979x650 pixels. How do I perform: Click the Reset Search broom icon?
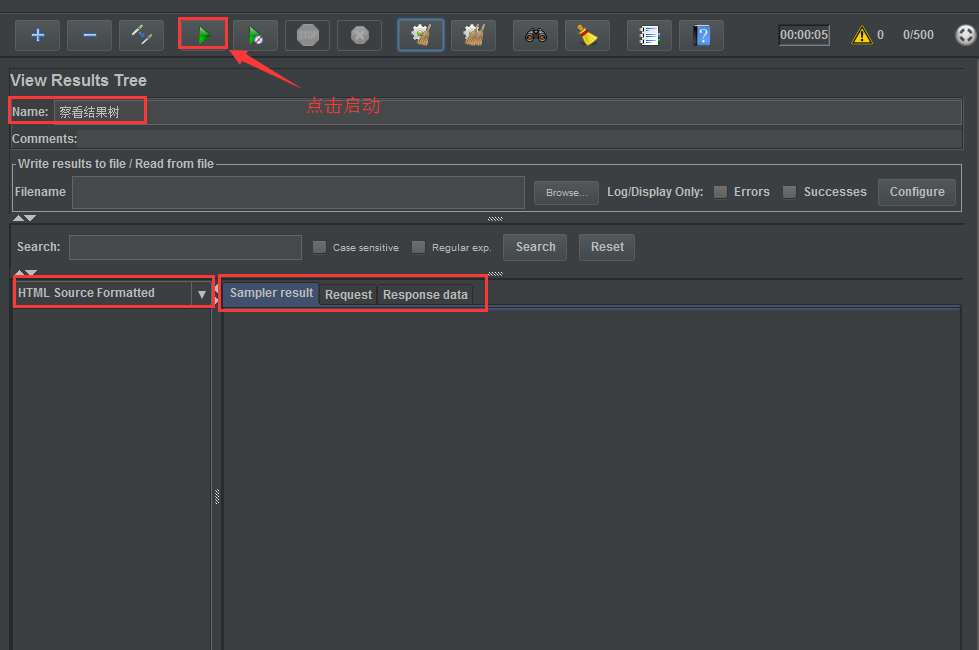coord(587,35)
